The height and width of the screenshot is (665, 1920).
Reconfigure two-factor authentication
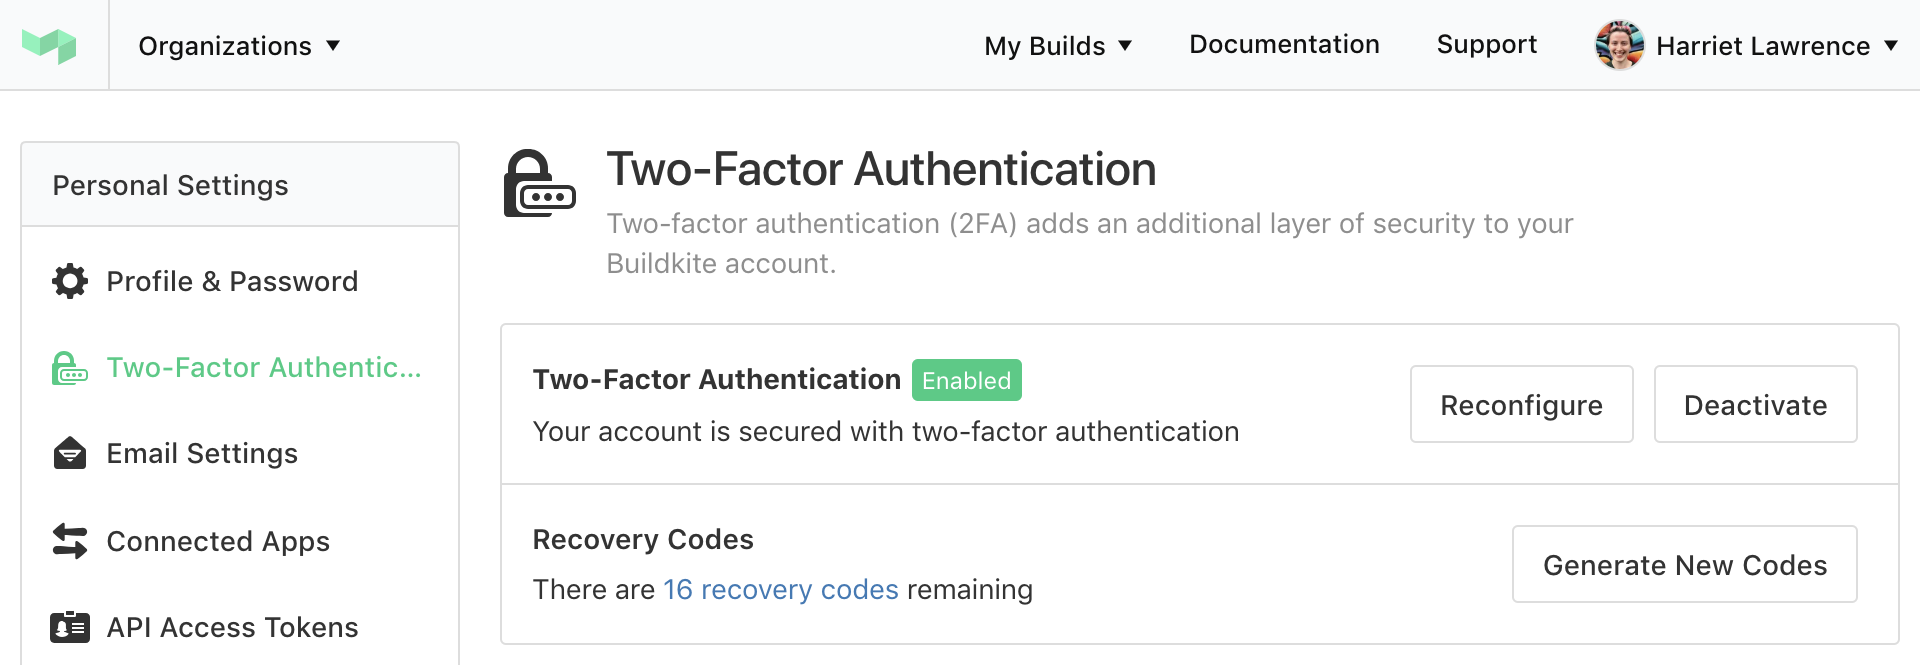click(1520, 404)
